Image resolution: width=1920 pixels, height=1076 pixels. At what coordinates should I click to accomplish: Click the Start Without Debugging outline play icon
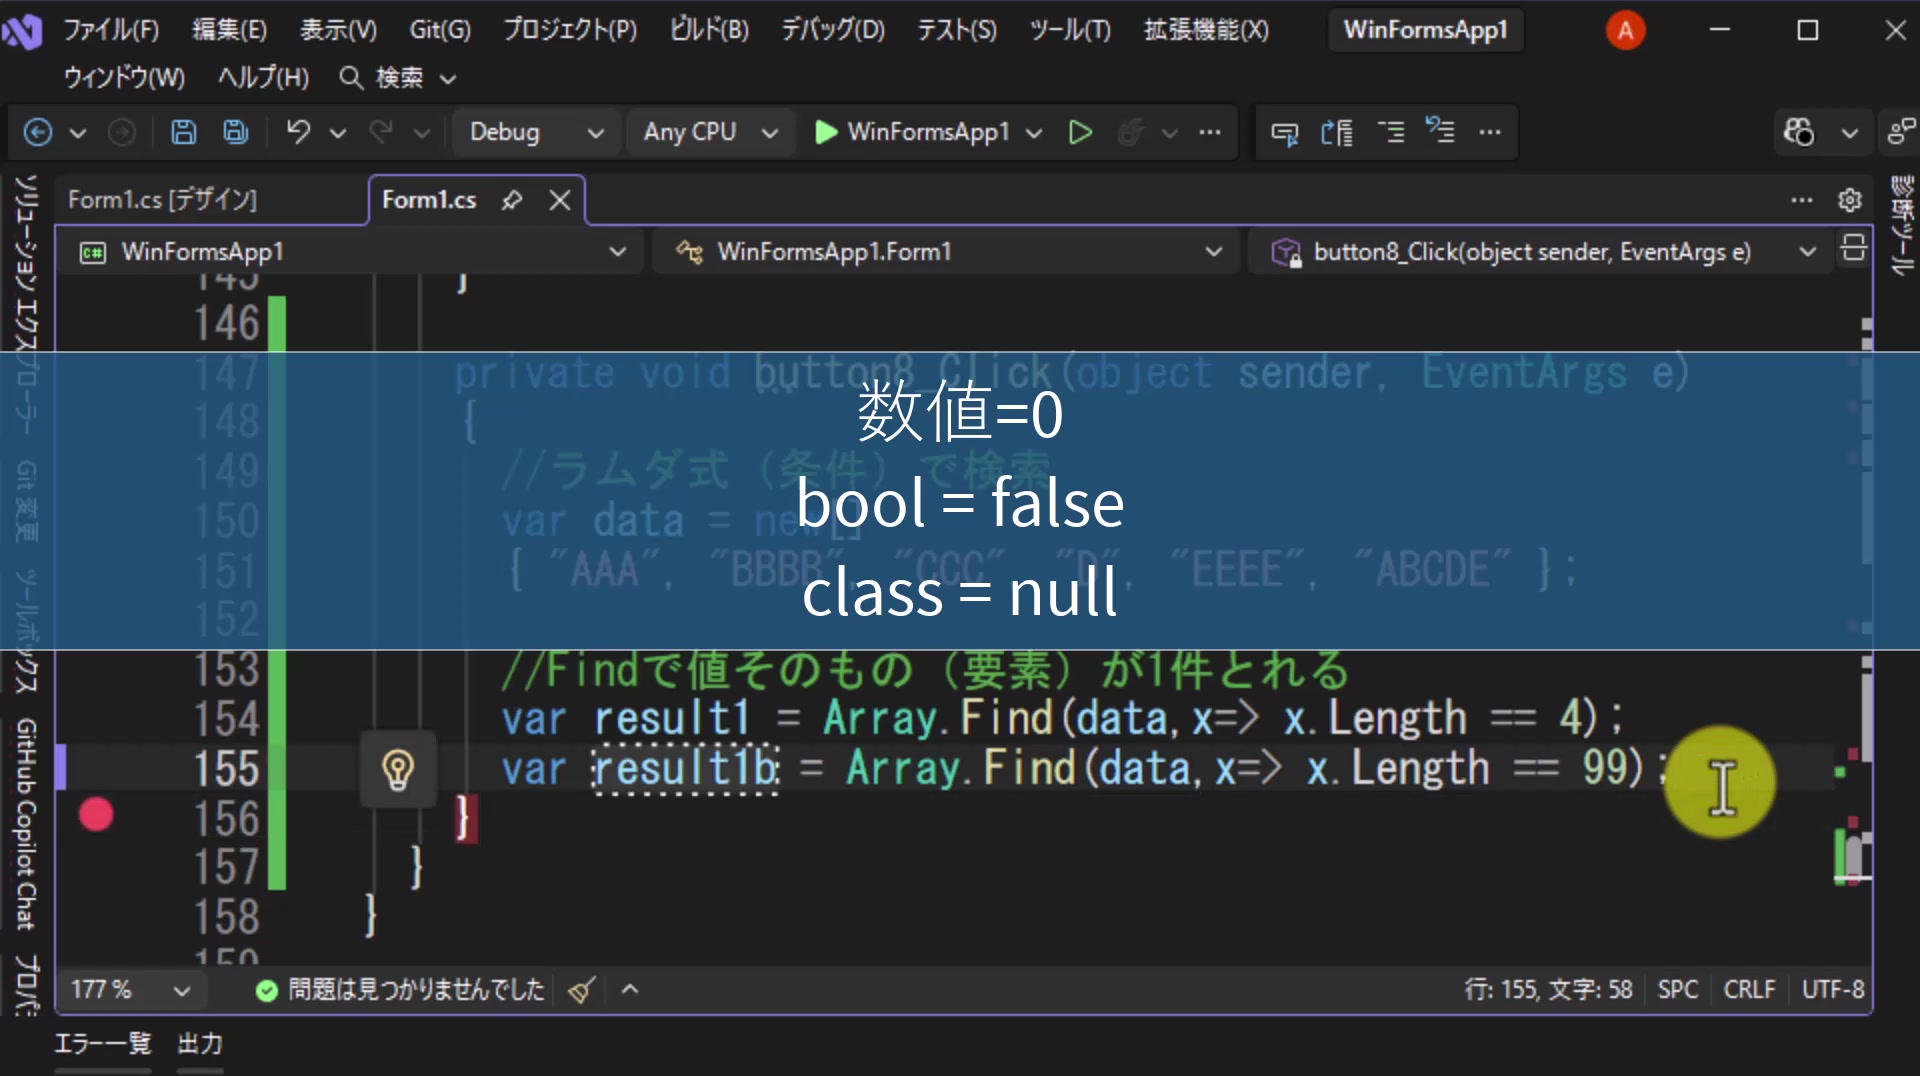click(x=1080, y=132)
